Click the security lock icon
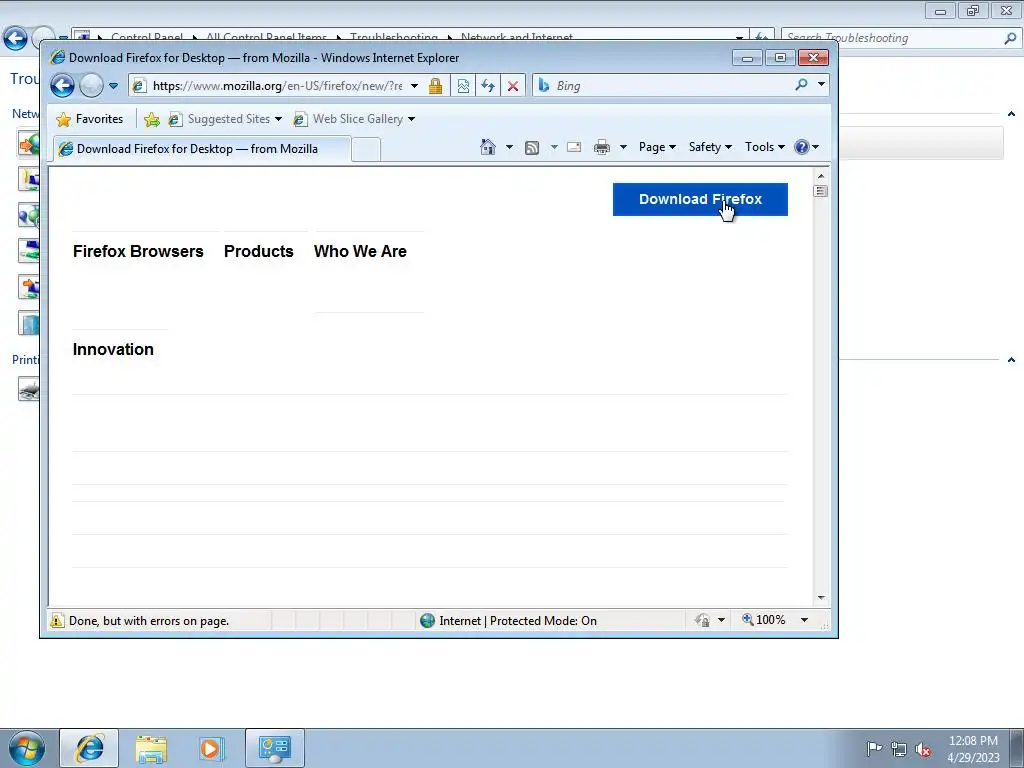 click(436, 86)
